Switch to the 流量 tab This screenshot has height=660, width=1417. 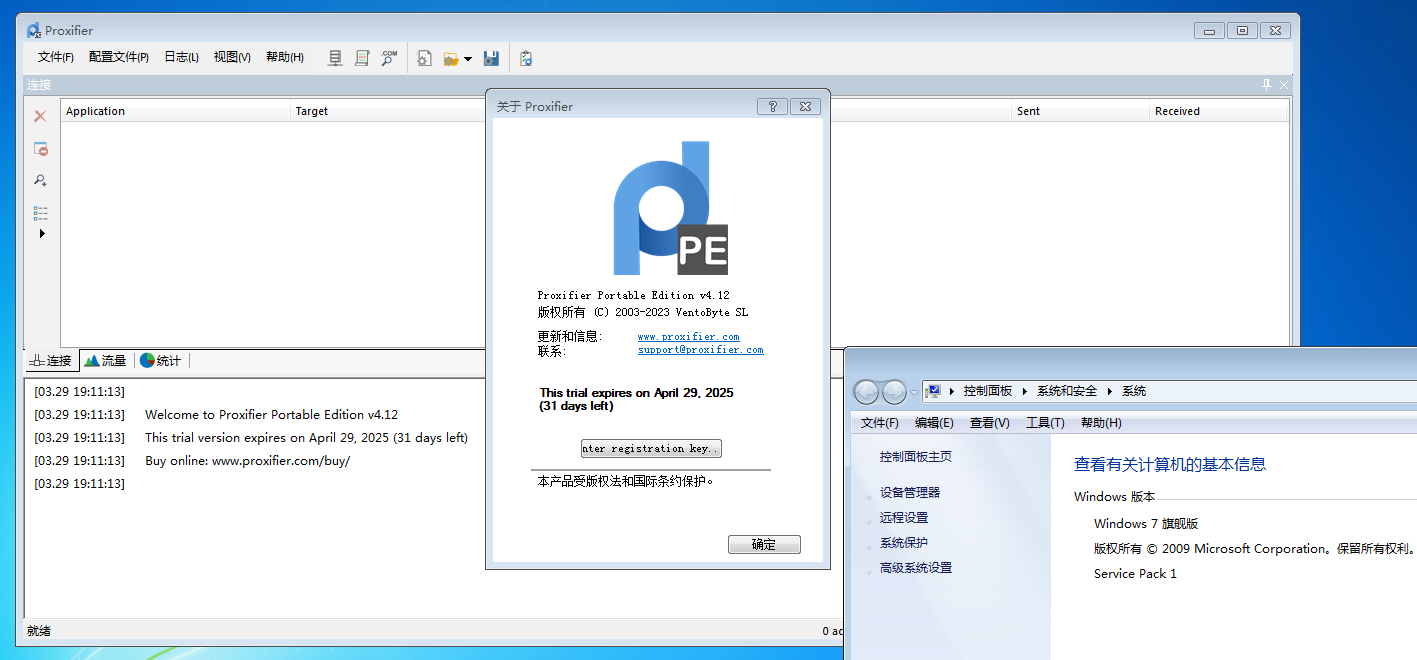105,360
